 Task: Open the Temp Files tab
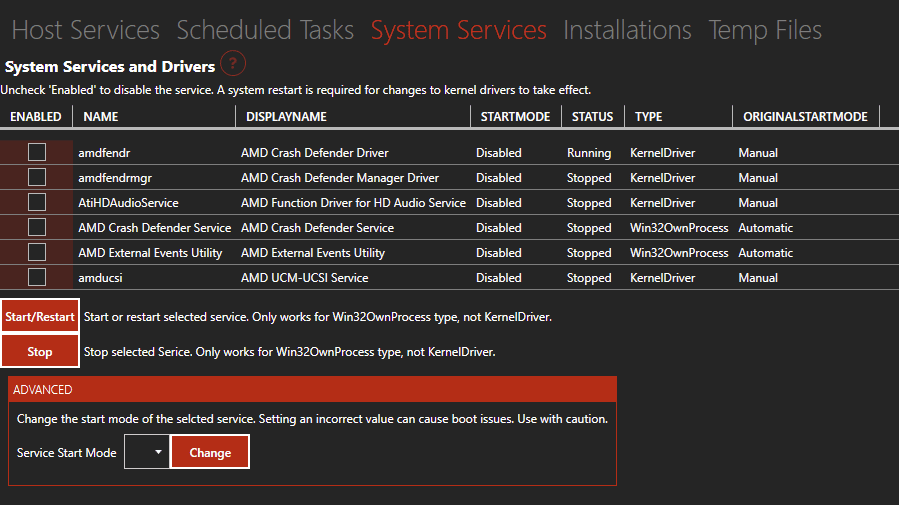click(x=765, y=30)
